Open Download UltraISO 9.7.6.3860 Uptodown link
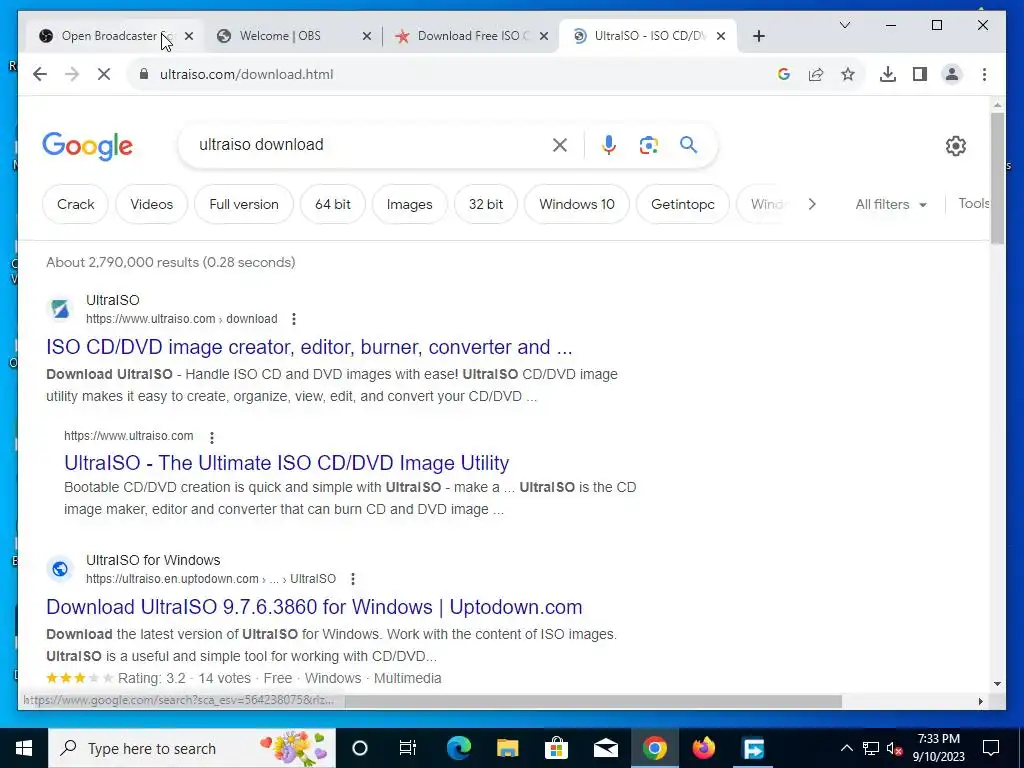This screenshot has width=1024, height=768. (x=314, y=607)
